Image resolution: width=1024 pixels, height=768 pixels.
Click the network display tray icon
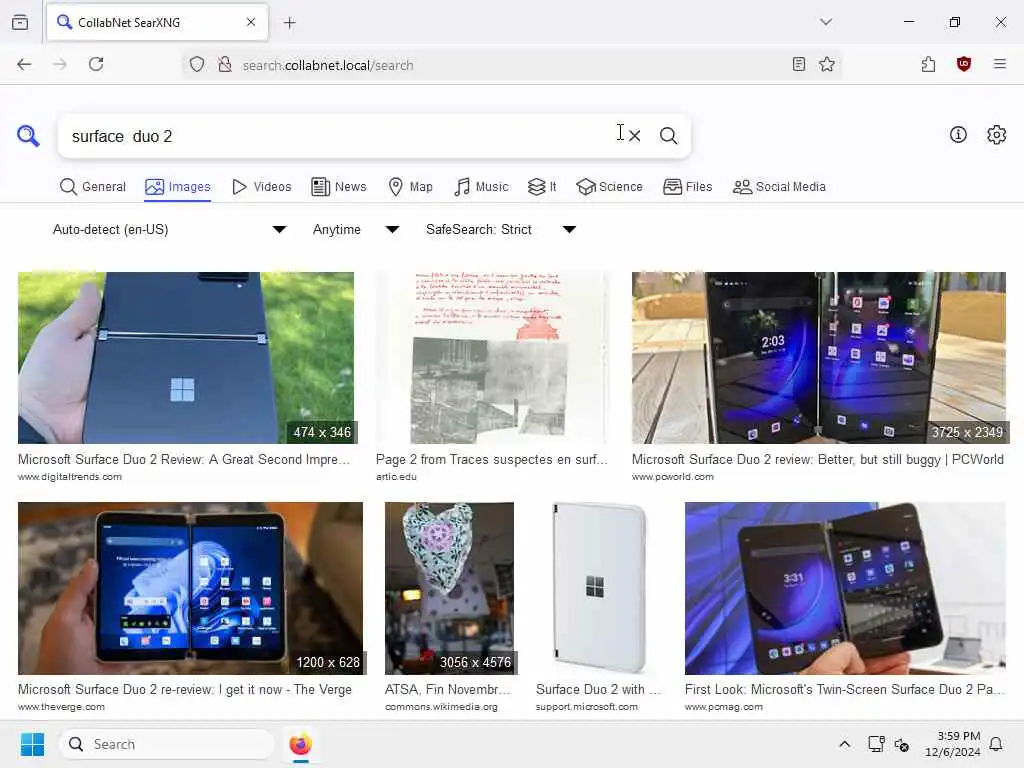pos(876,744)
